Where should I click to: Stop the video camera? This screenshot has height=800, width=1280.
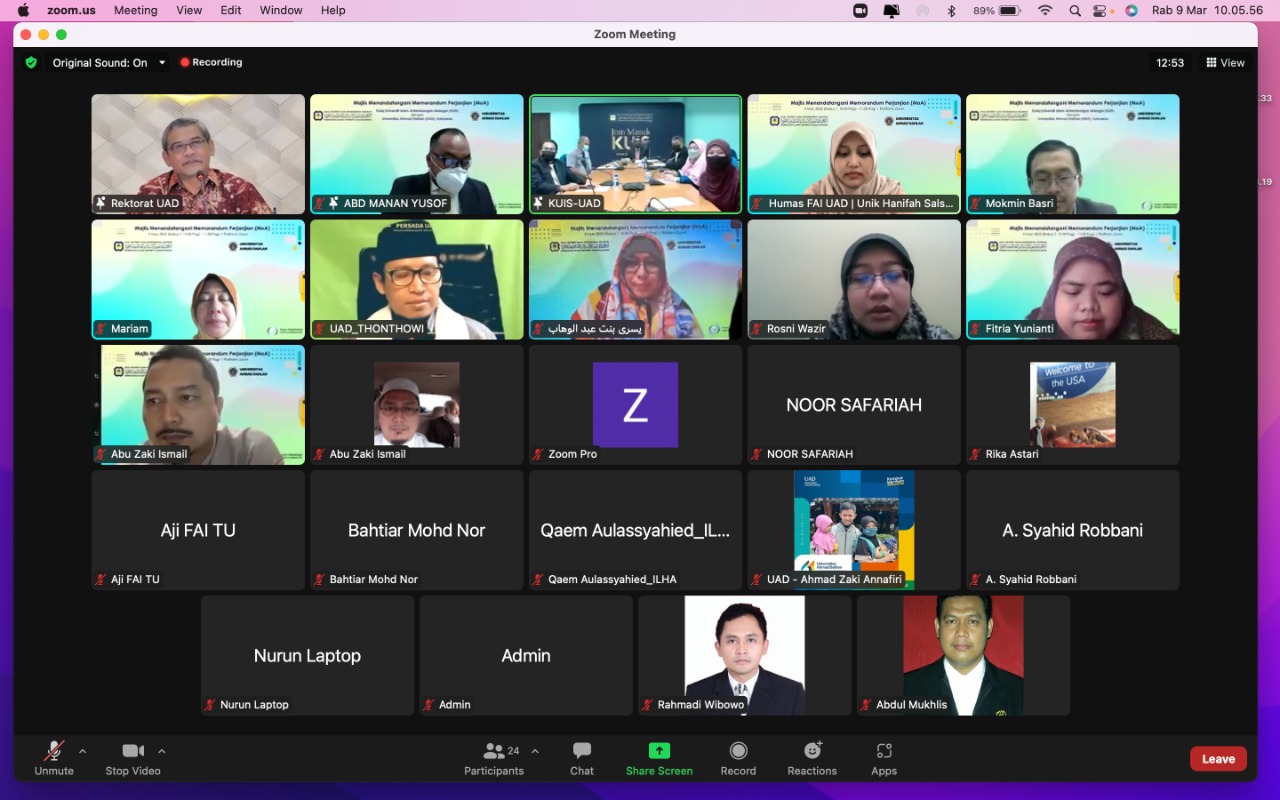point(133,758)
